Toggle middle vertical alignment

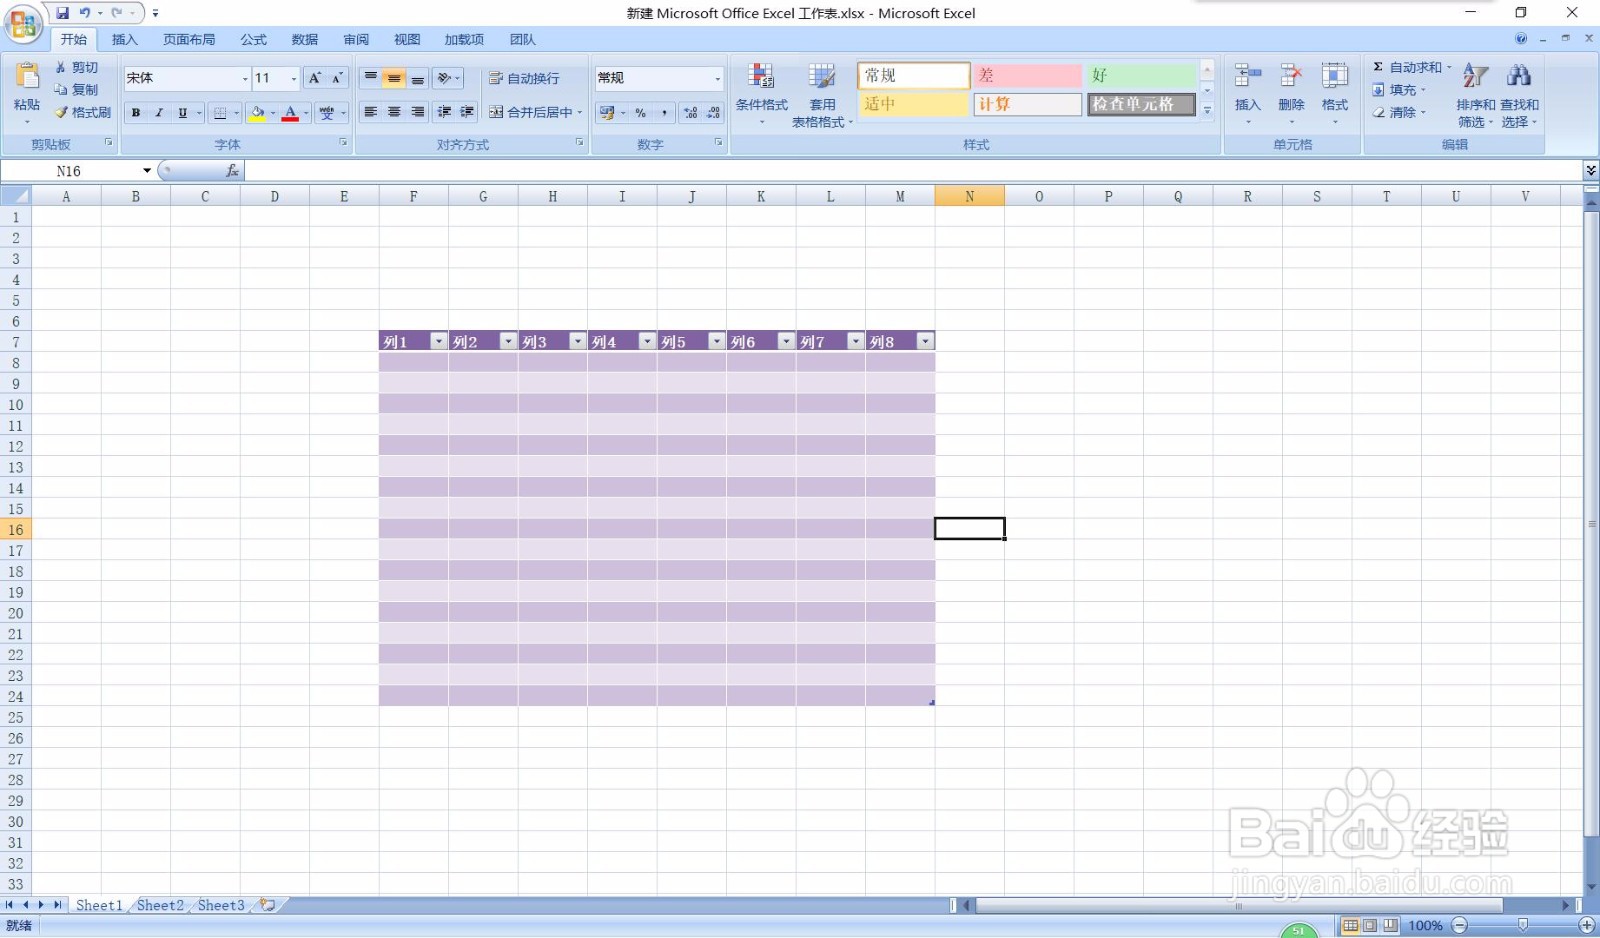(394, 78)
